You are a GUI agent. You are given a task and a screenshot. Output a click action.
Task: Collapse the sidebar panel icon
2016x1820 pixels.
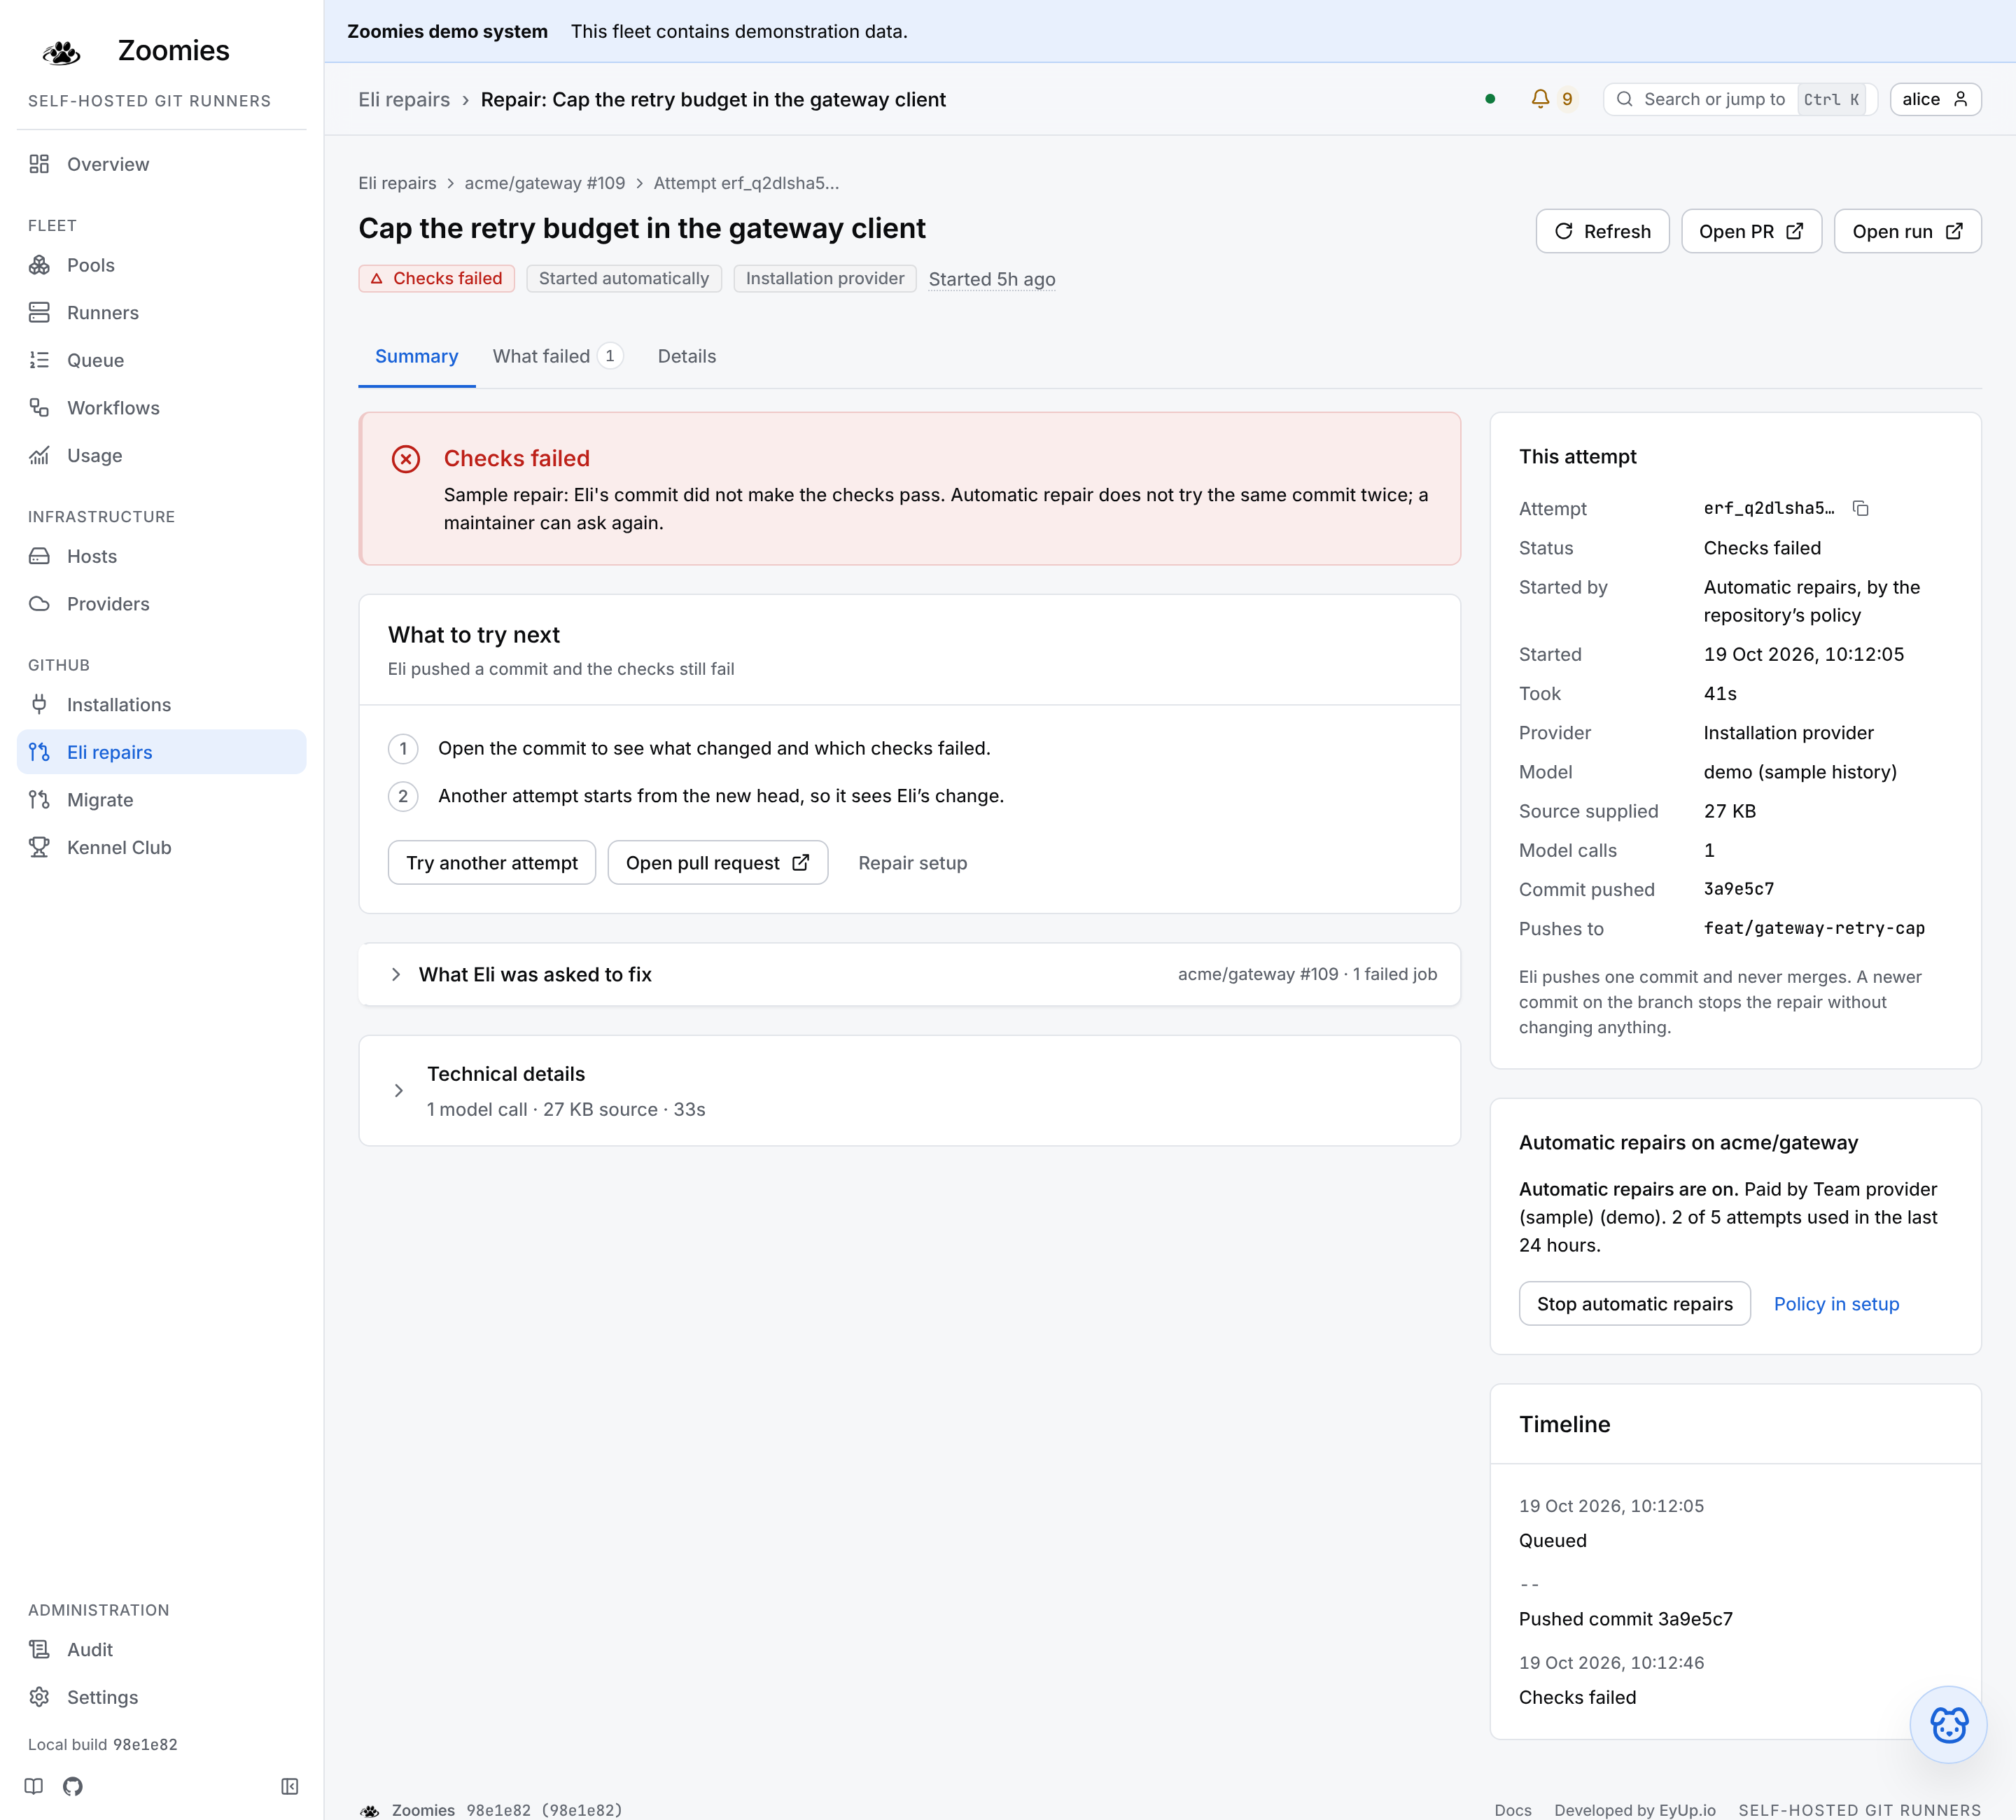pyautogui.click(x=290, y=1786)
